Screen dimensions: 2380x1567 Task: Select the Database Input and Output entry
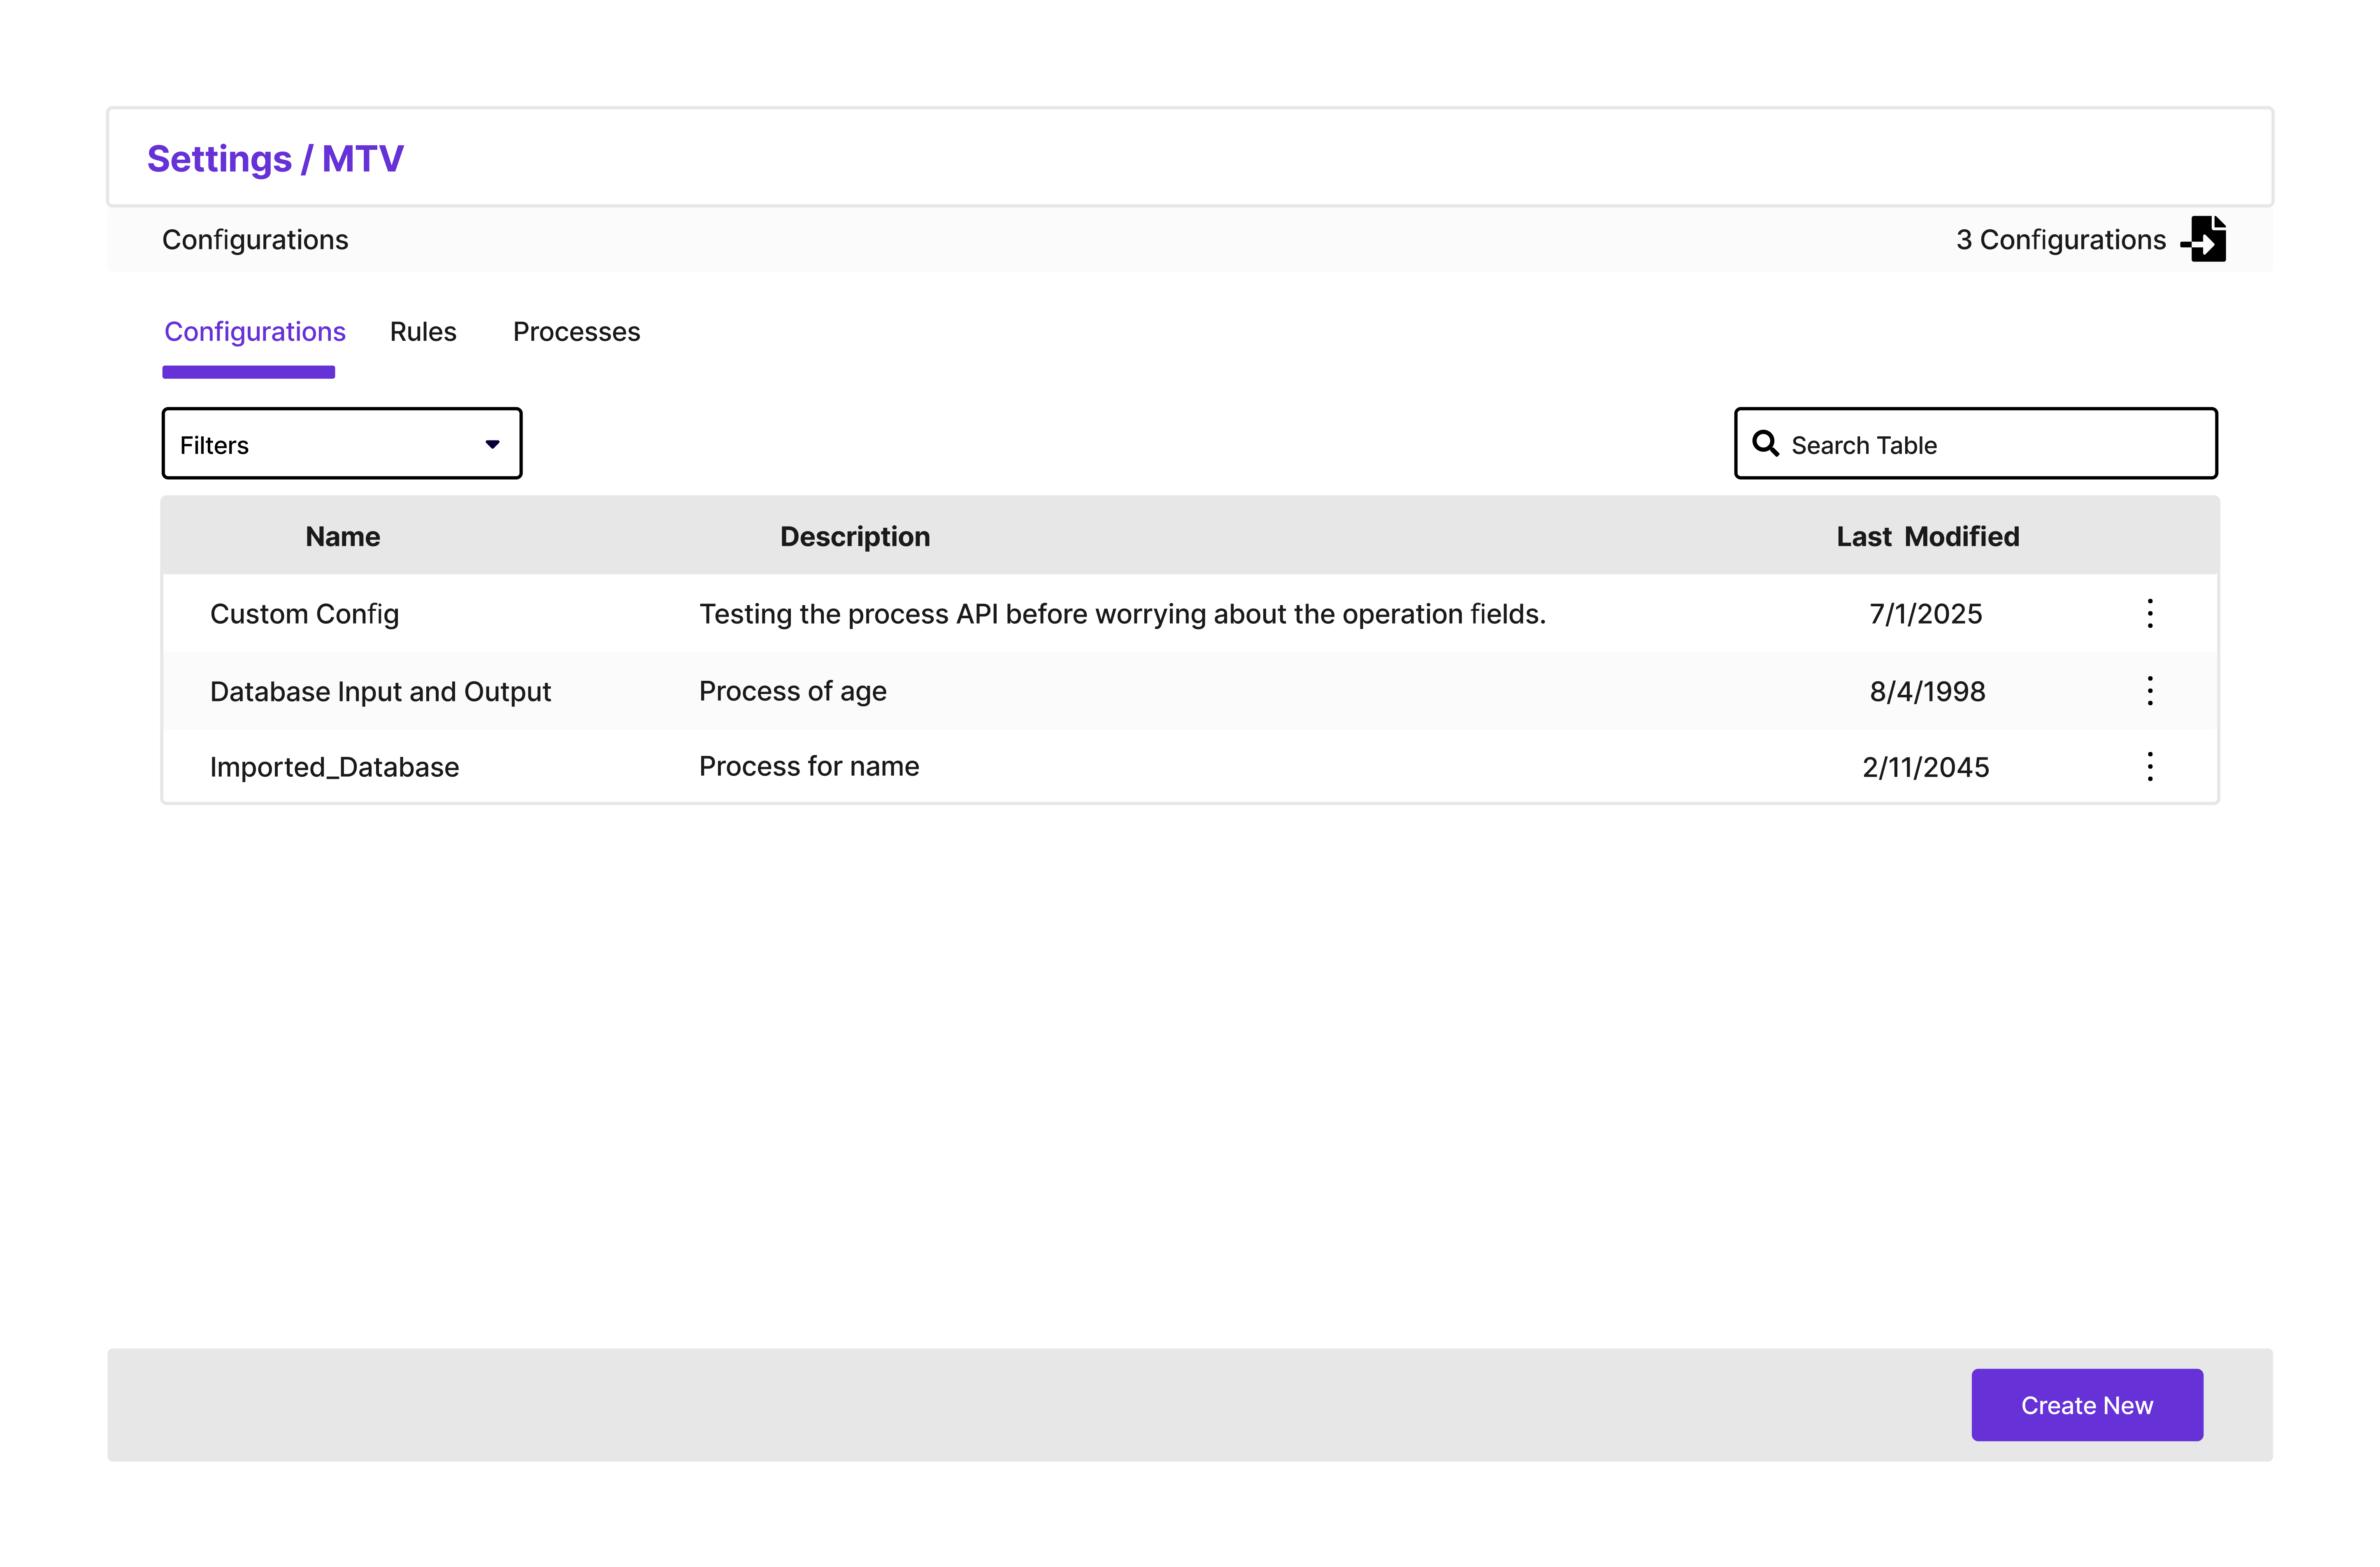pos(380,692)
